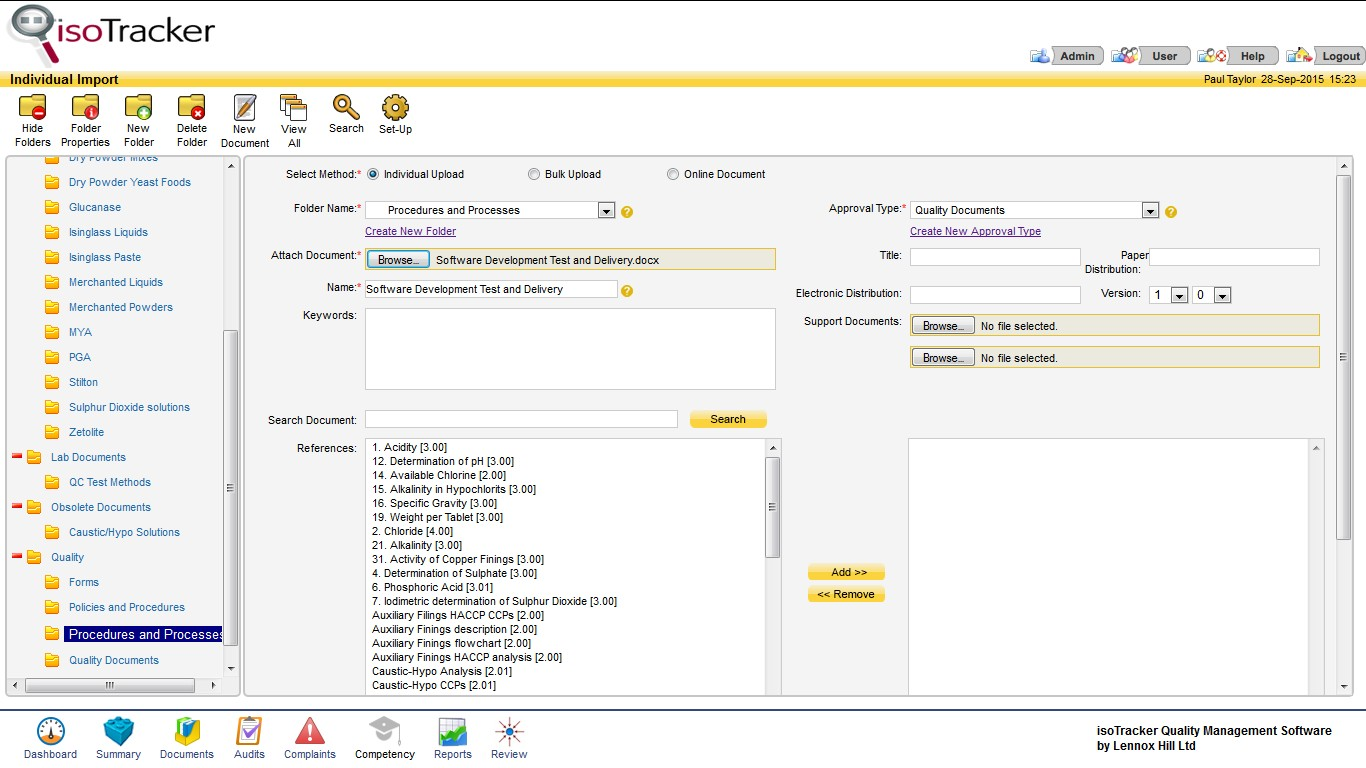This screenshot has height=768, width=1366.
Task: Open the Approval Type dropdown
Action: pos(1150,210)
